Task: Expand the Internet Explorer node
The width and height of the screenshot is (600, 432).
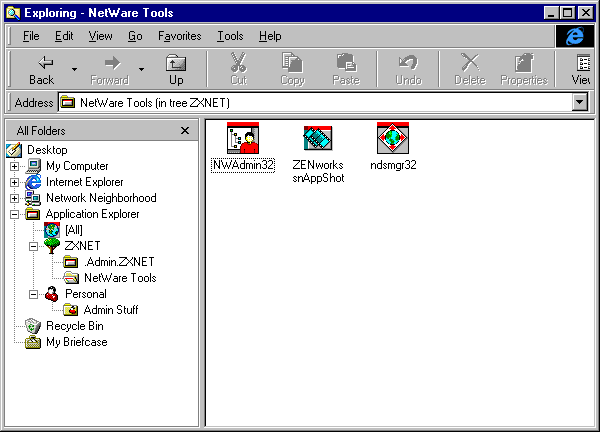Action: (14, 182)
